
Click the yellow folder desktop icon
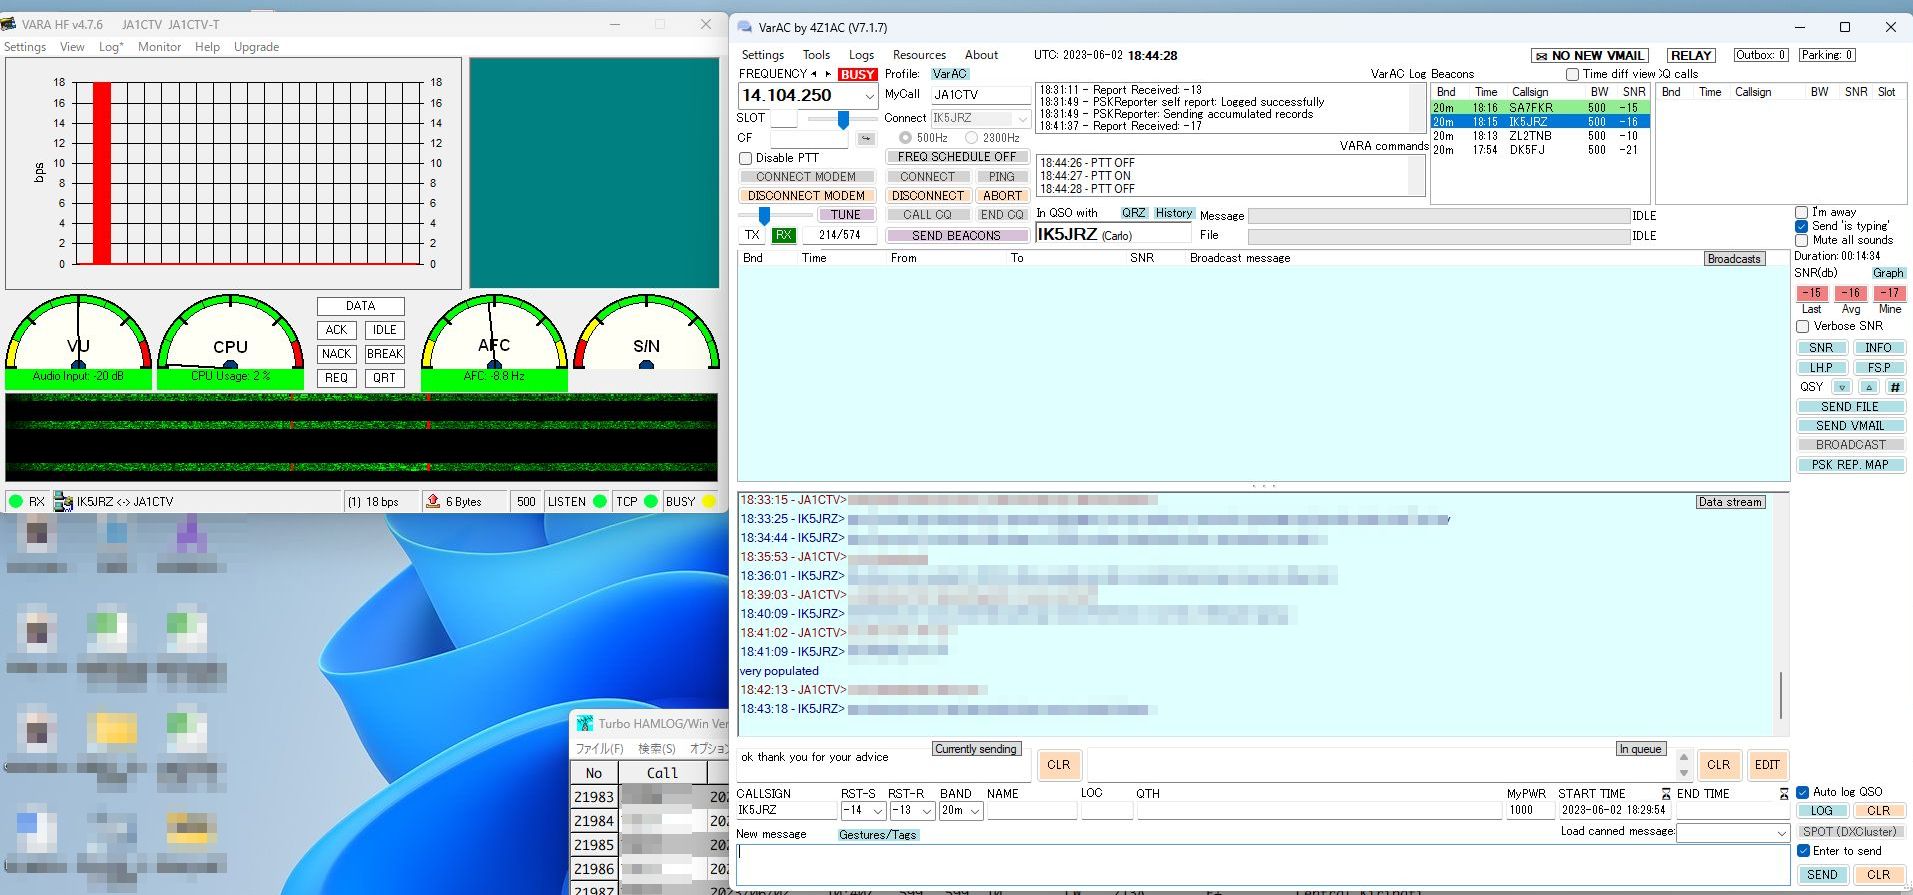pos(114,730)
